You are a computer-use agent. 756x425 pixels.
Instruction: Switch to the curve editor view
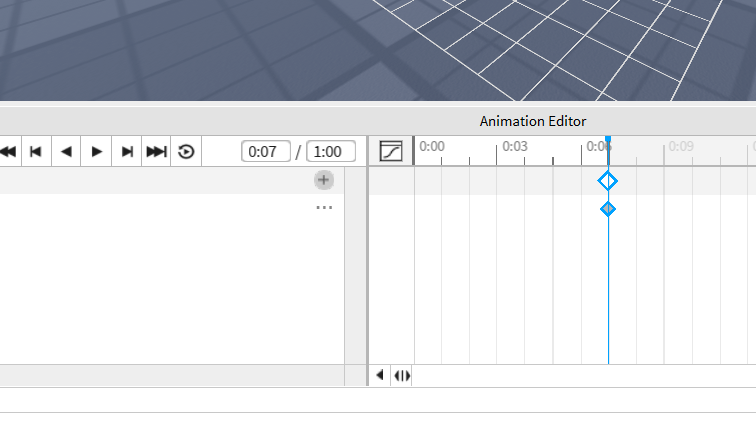pyautogui.click(x=392, y=152)
